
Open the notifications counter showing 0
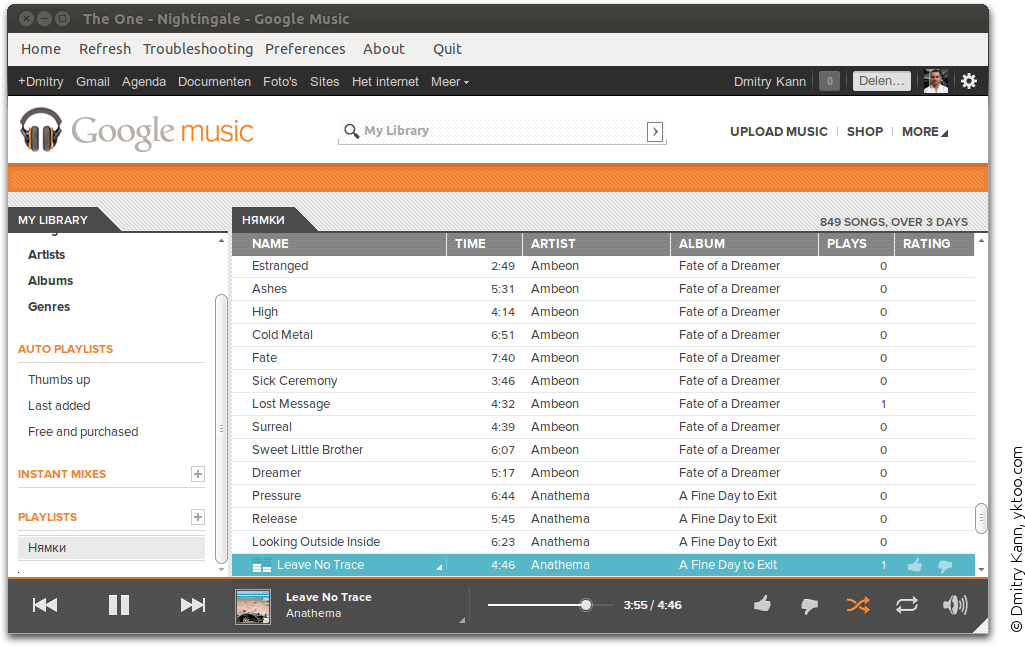point(830,81)
